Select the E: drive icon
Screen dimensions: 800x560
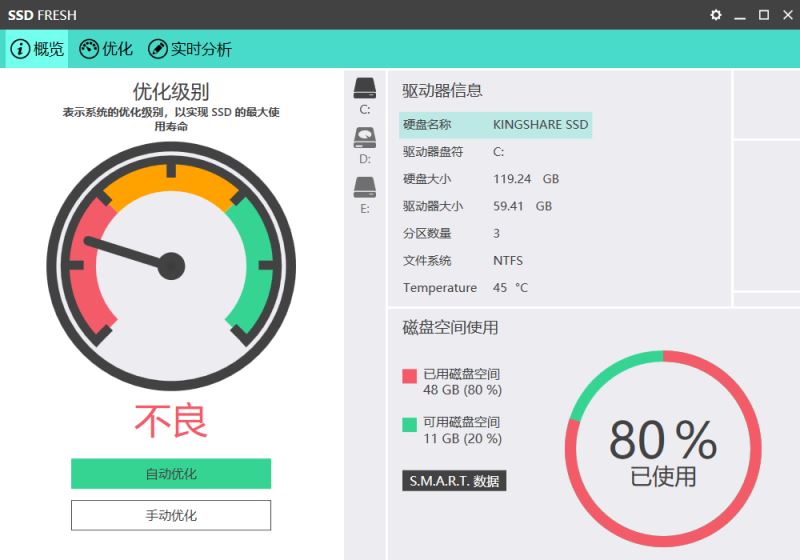(x=365, y=187)
